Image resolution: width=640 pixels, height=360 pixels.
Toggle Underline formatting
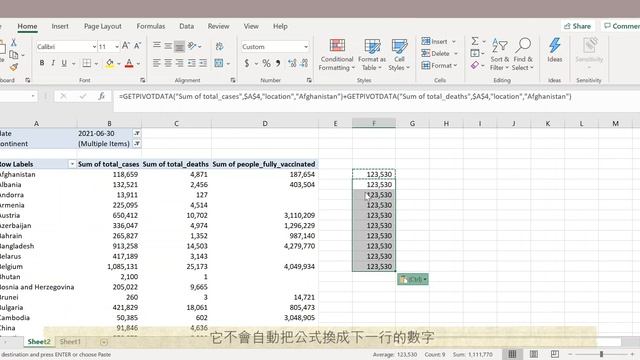(x=64, y=63)
